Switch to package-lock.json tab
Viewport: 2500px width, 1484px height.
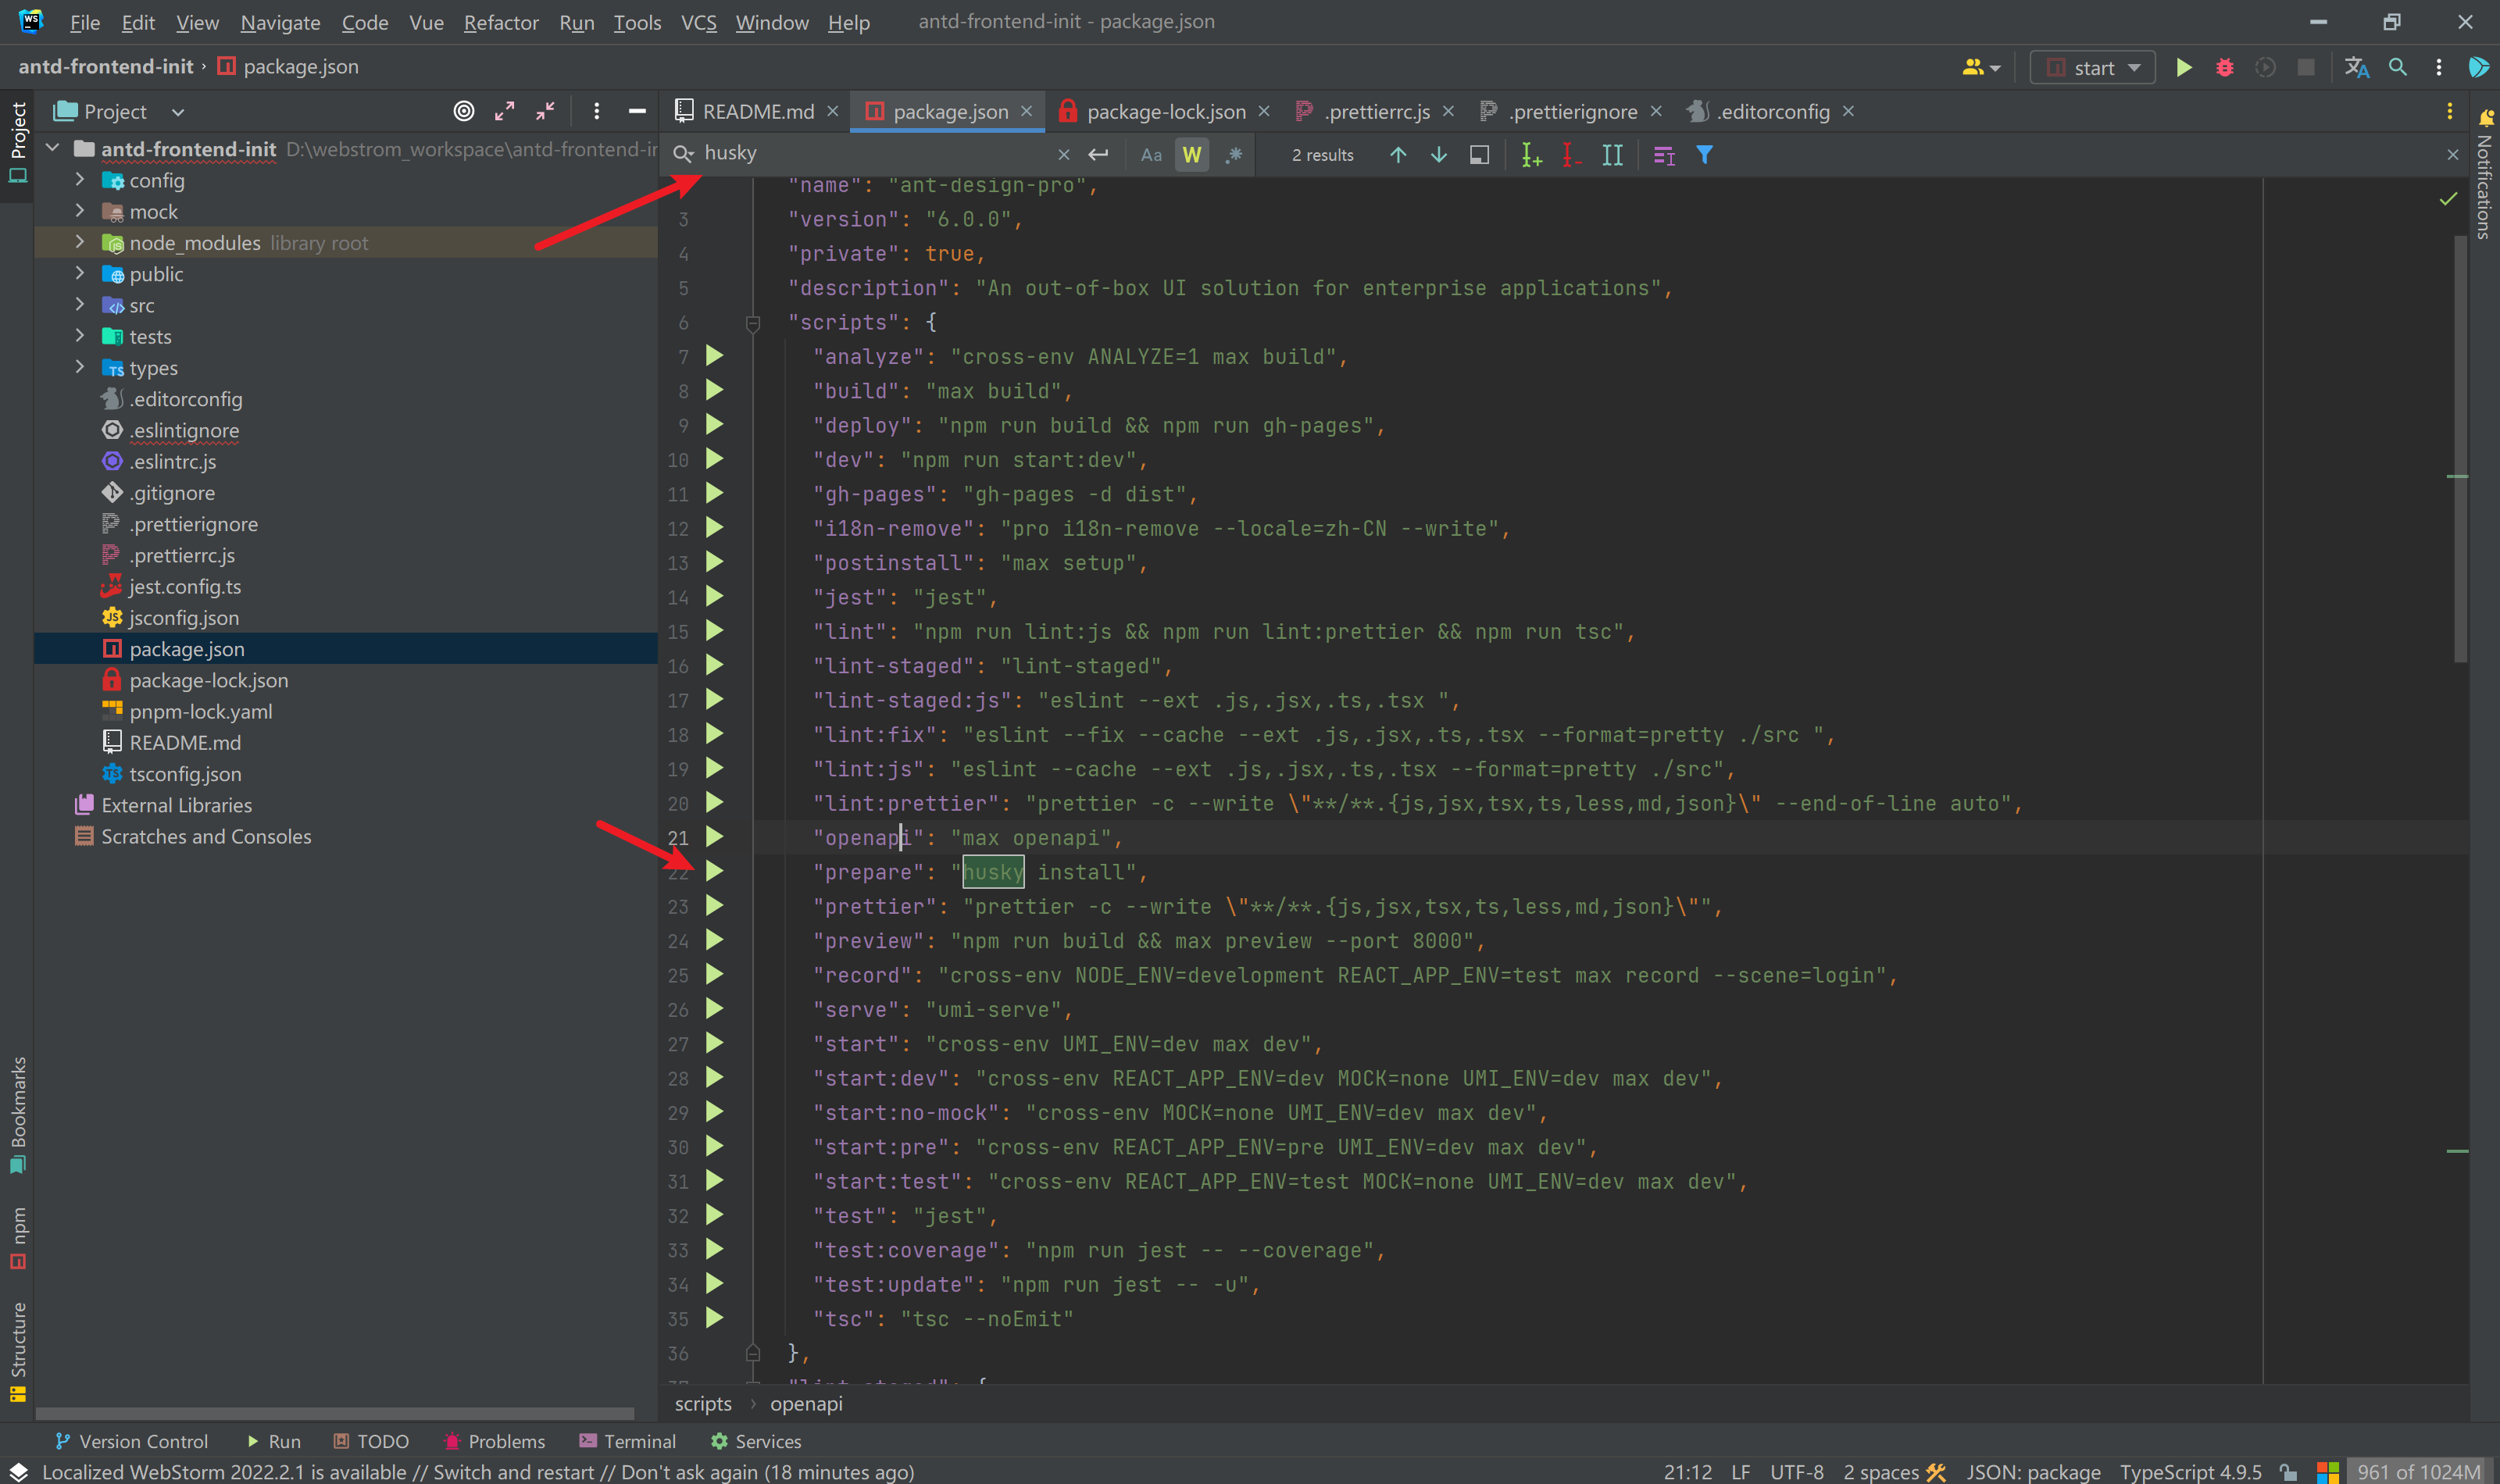pos(1166,111)
